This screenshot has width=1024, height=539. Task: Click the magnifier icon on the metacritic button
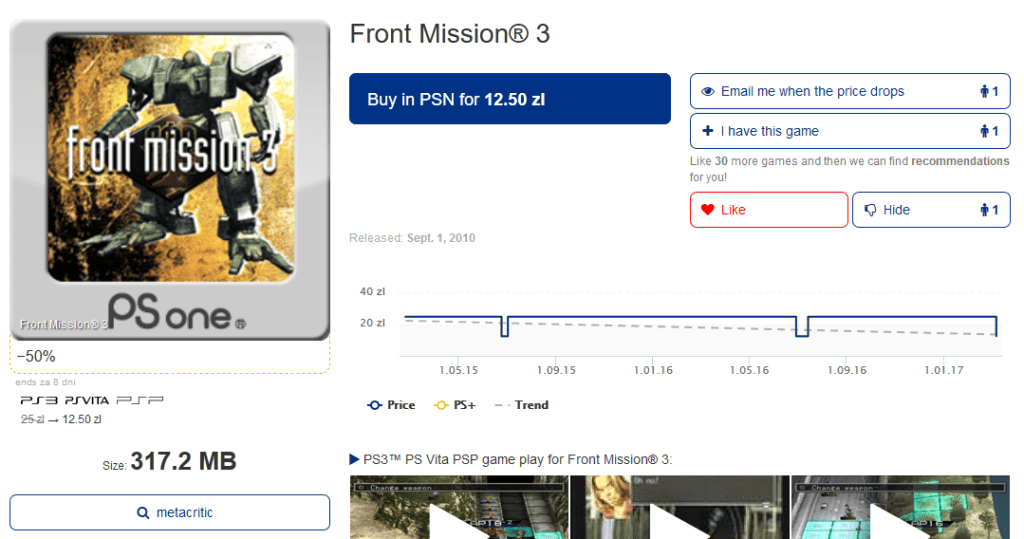tap(143, 513)
